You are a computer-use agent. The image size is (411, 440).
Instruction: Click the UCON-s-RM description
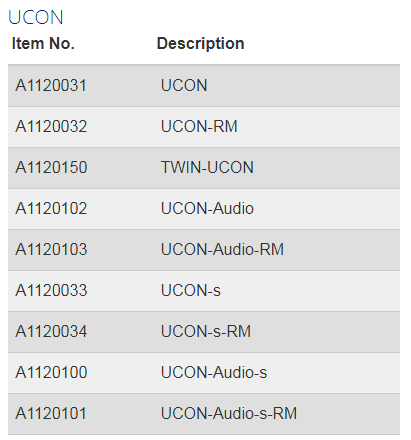click(x=206, y=331)
